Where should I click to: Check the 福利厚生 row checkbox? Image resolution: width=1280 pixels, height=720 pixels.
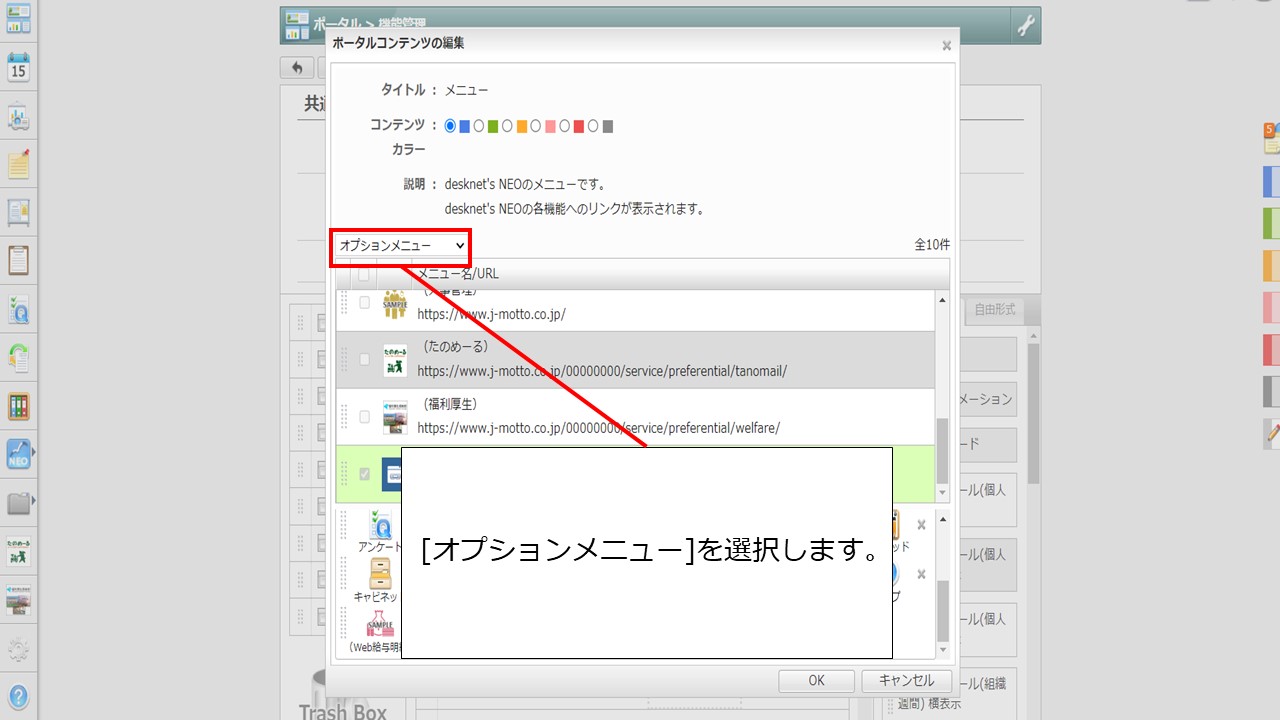point(364,416)
